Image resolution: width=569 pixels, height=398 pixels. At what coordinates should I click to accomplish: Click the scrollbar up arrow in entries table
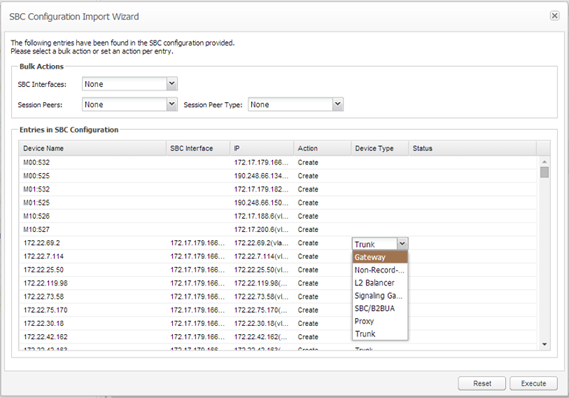point(544,161)
